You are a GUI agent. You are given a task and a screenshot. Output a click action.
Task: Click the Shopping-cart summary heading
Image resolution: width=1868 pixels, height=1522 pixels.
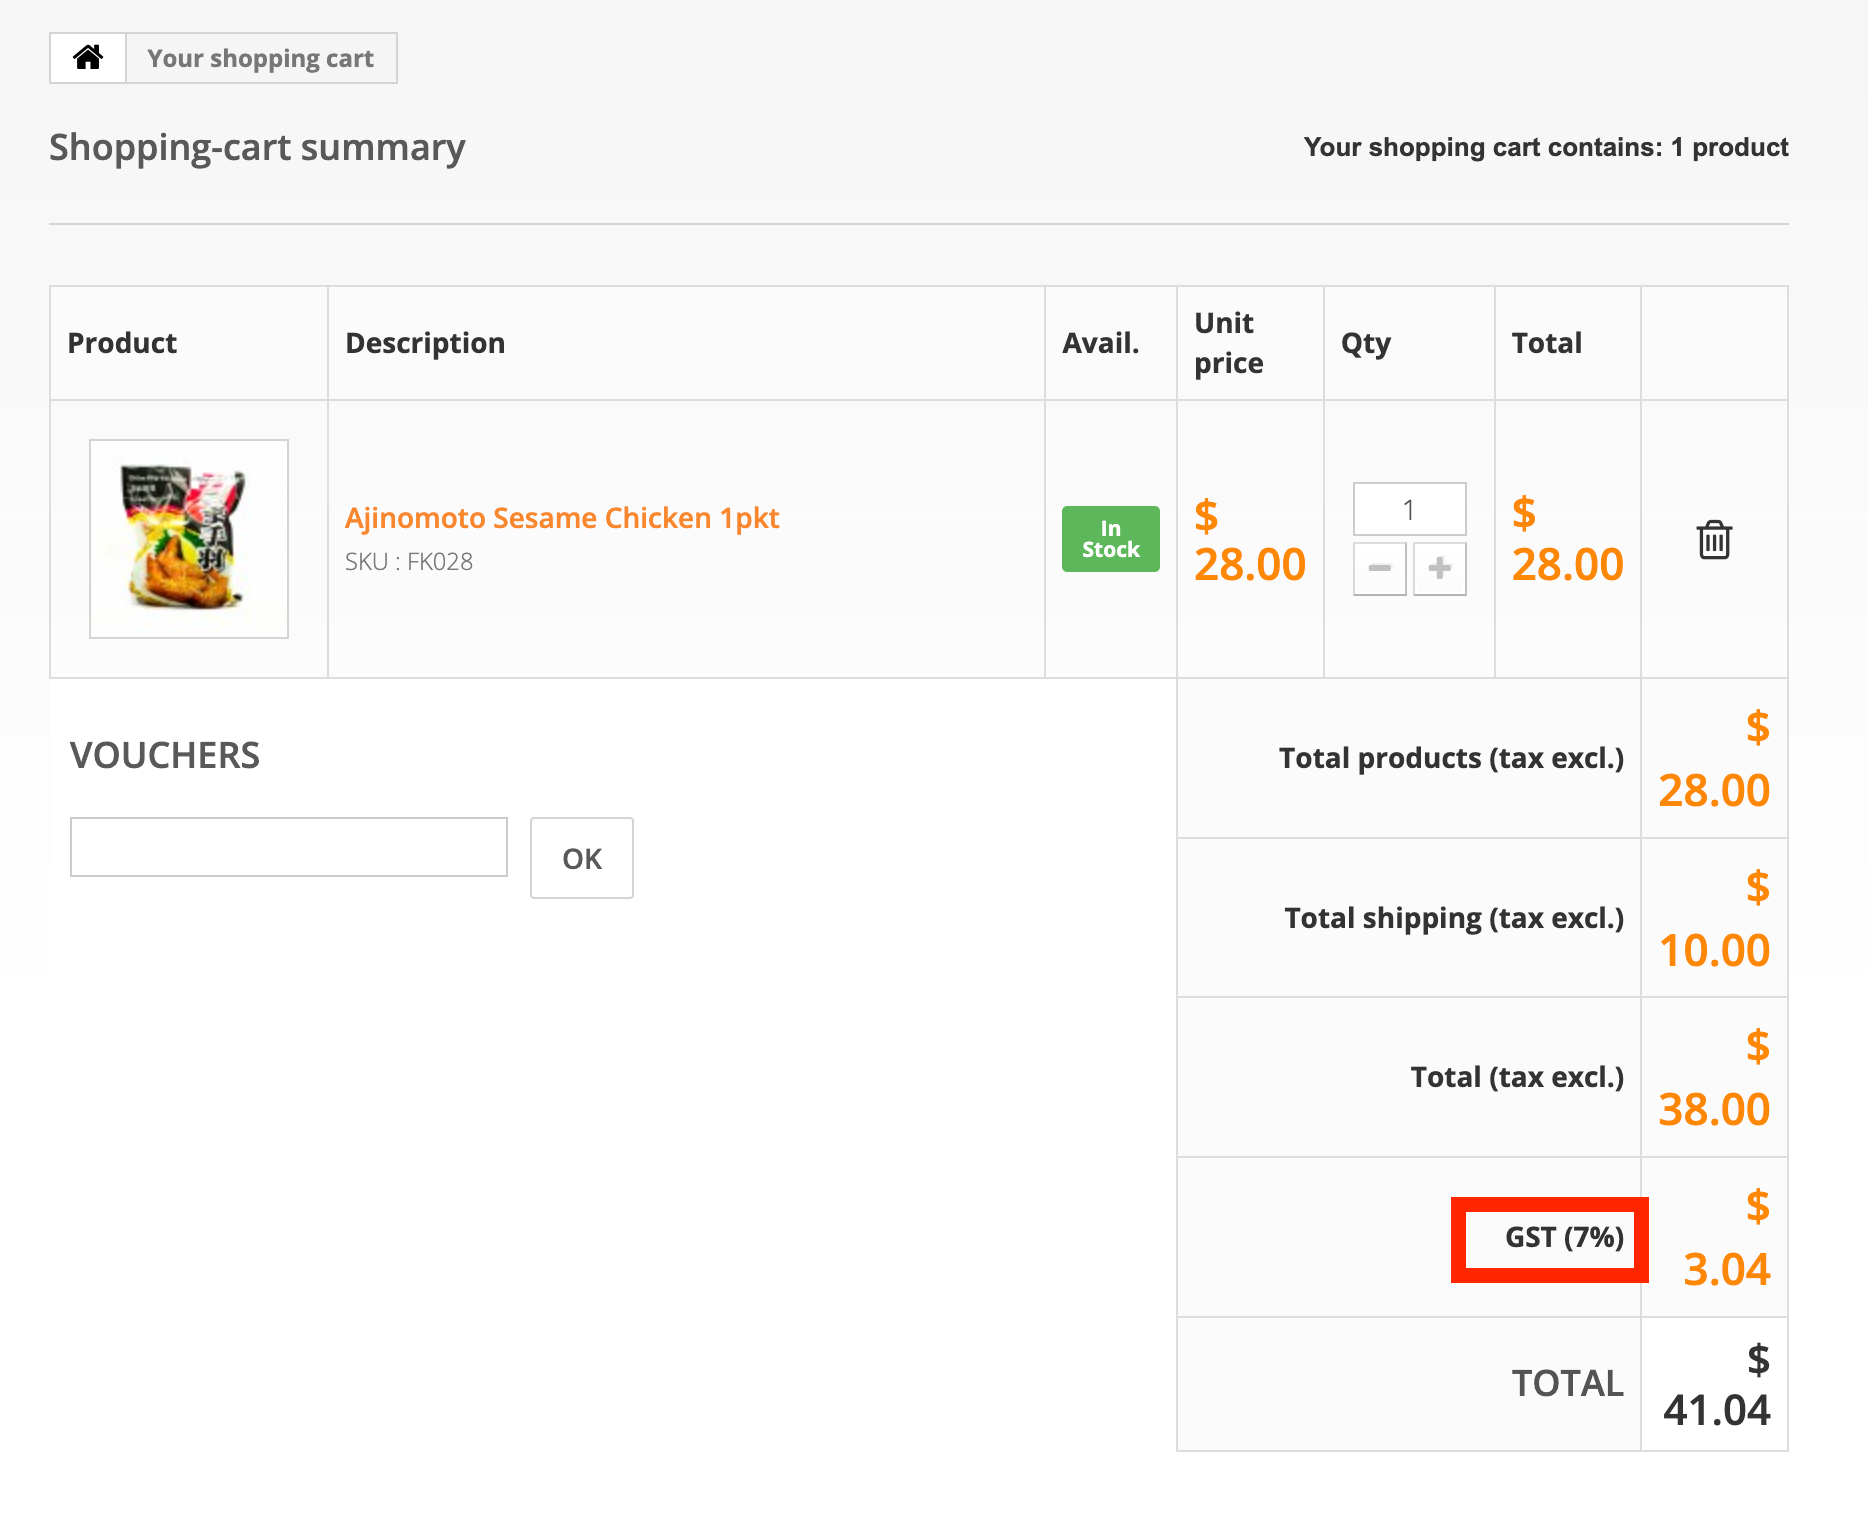(x=257, y=148)
